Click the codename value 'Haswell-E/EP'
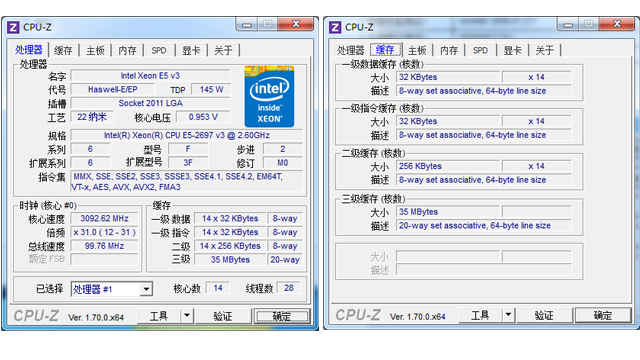This screenshot has width=640, height=360. click(x=113, y=89)
